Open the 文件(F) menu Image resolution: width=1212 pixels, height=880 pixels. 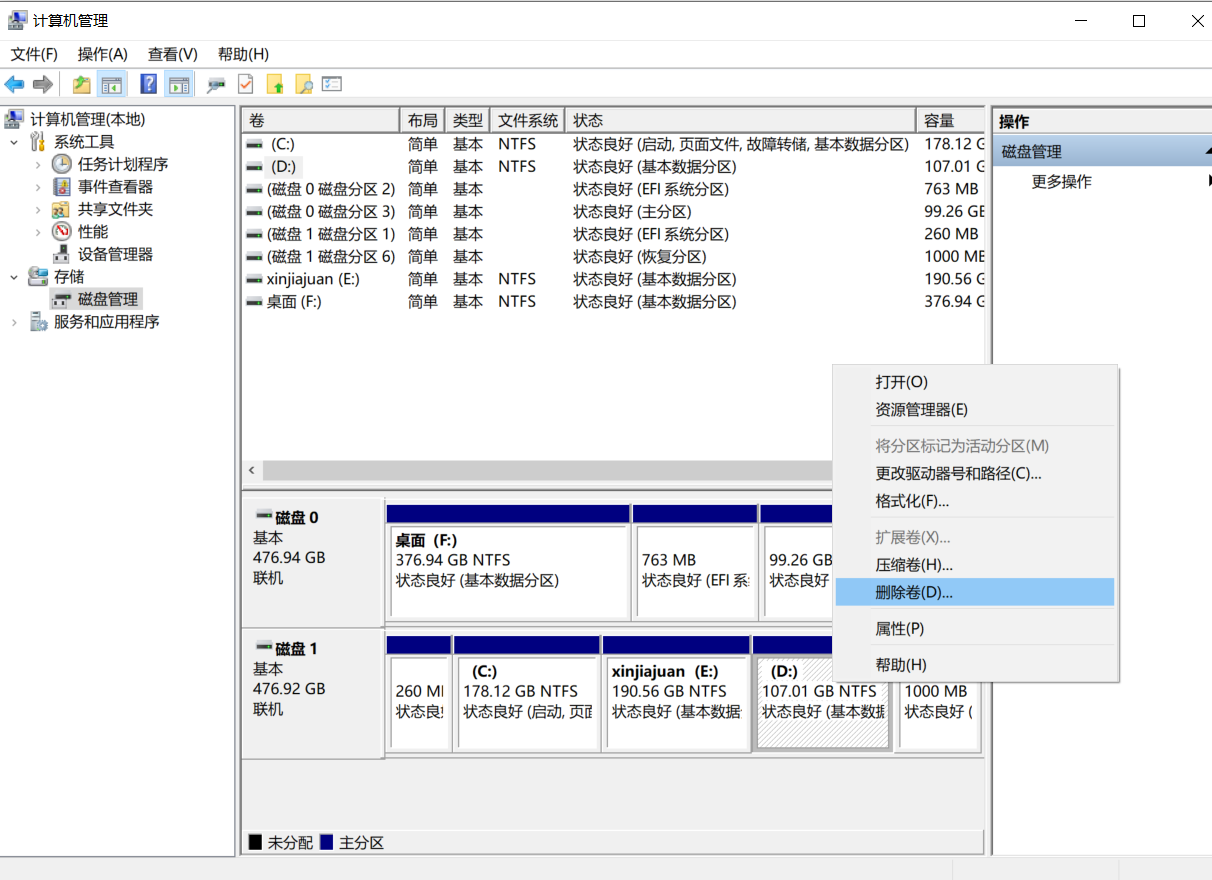(34, 54)
